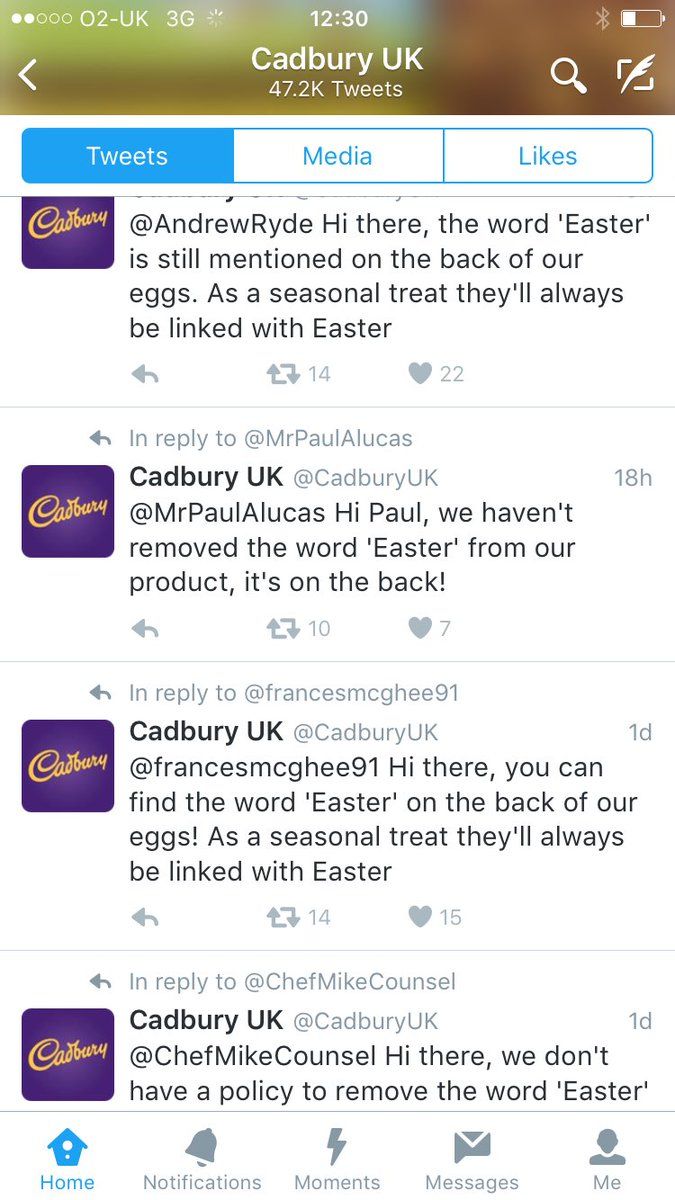Open the search magnifier icon
This screenshot has width=675, height=1200.
click(568, 75)
